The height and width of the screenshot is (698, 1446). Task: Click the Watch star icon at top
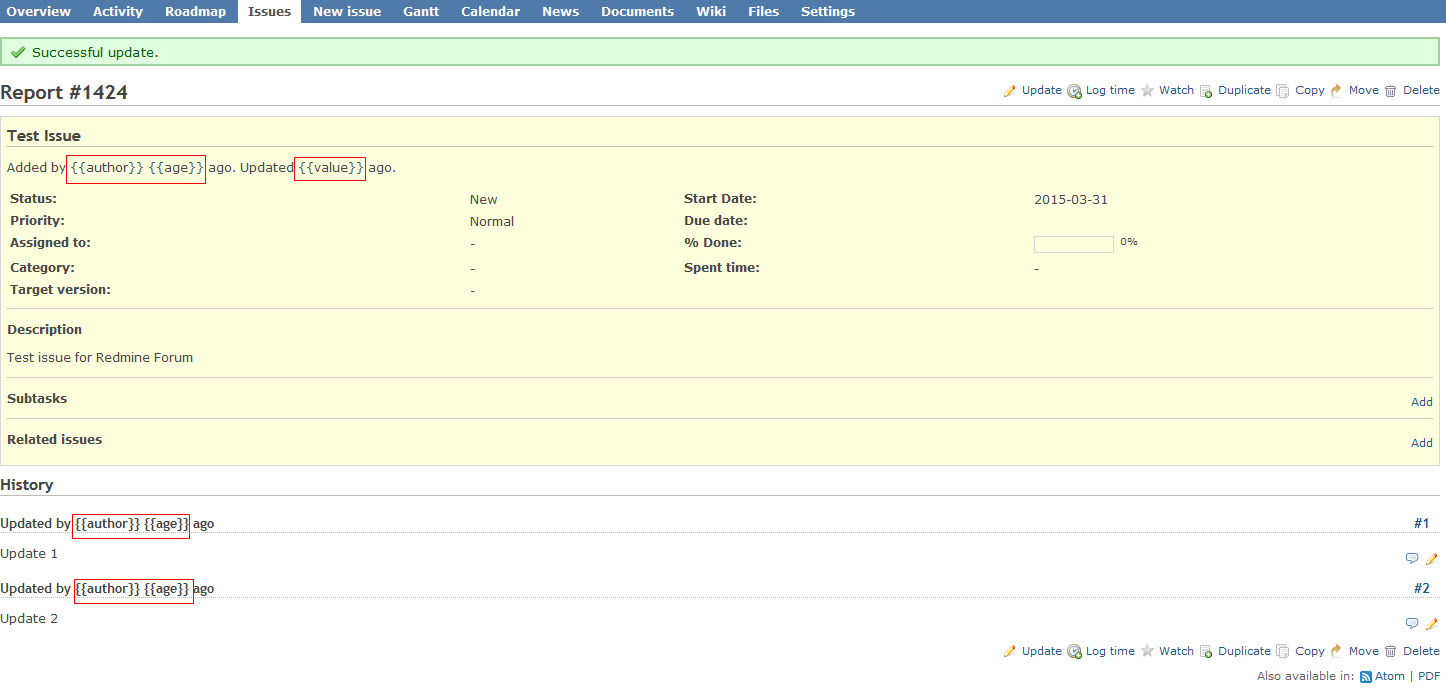(x=1147, y=91)
